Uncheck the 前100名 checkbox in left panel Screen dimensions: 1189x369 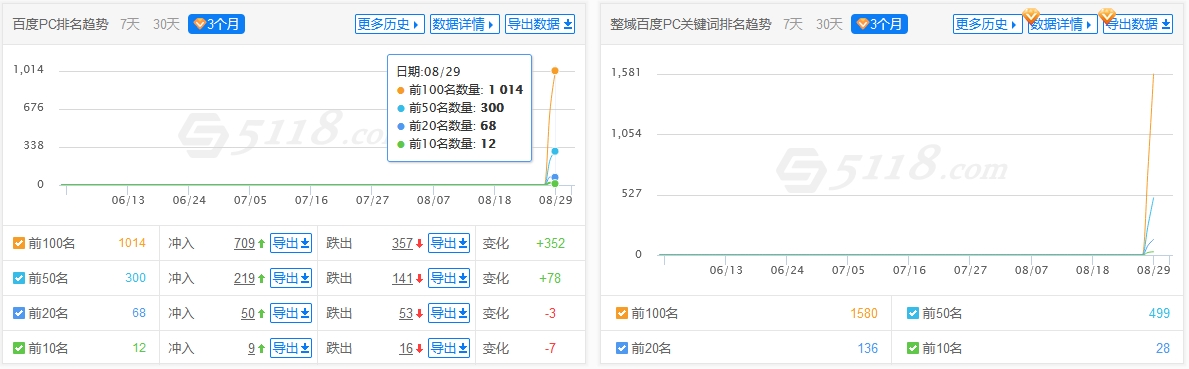click(x=19, y=244)
